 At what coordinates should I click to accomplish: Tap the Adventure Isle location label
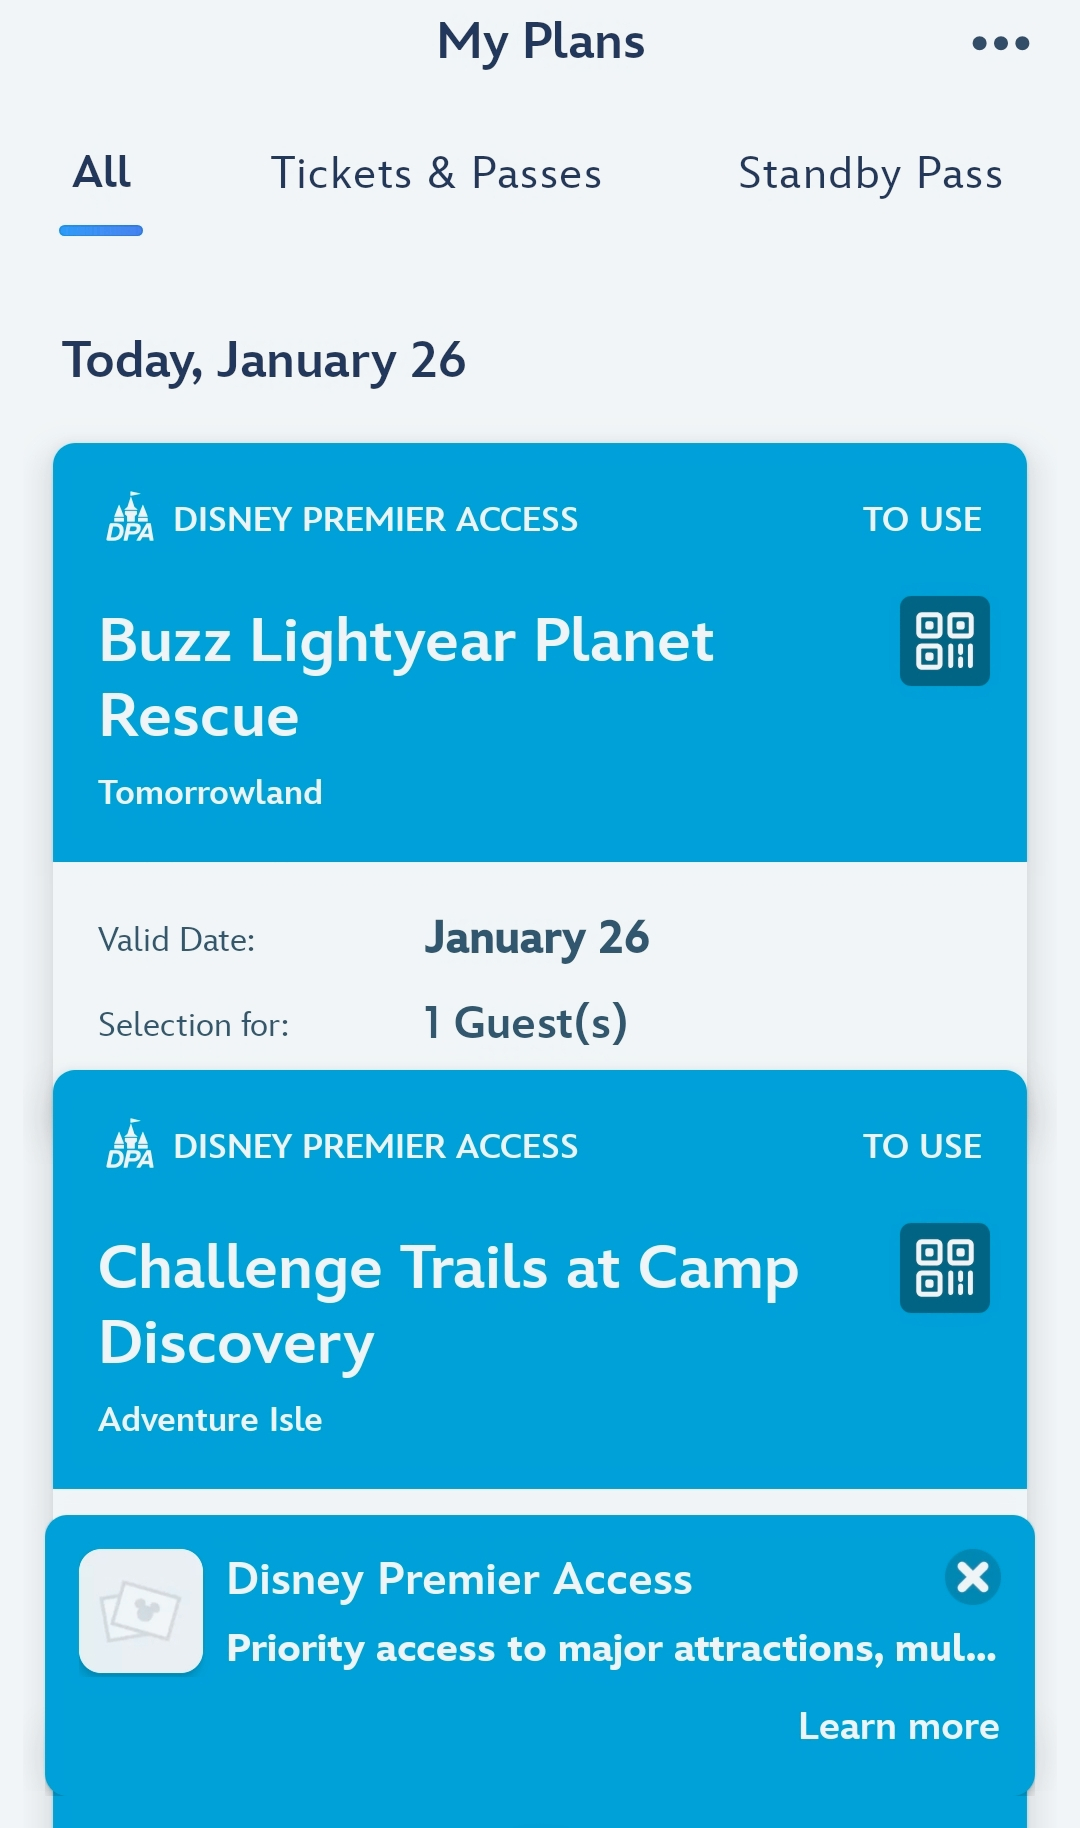[210, 1420]
